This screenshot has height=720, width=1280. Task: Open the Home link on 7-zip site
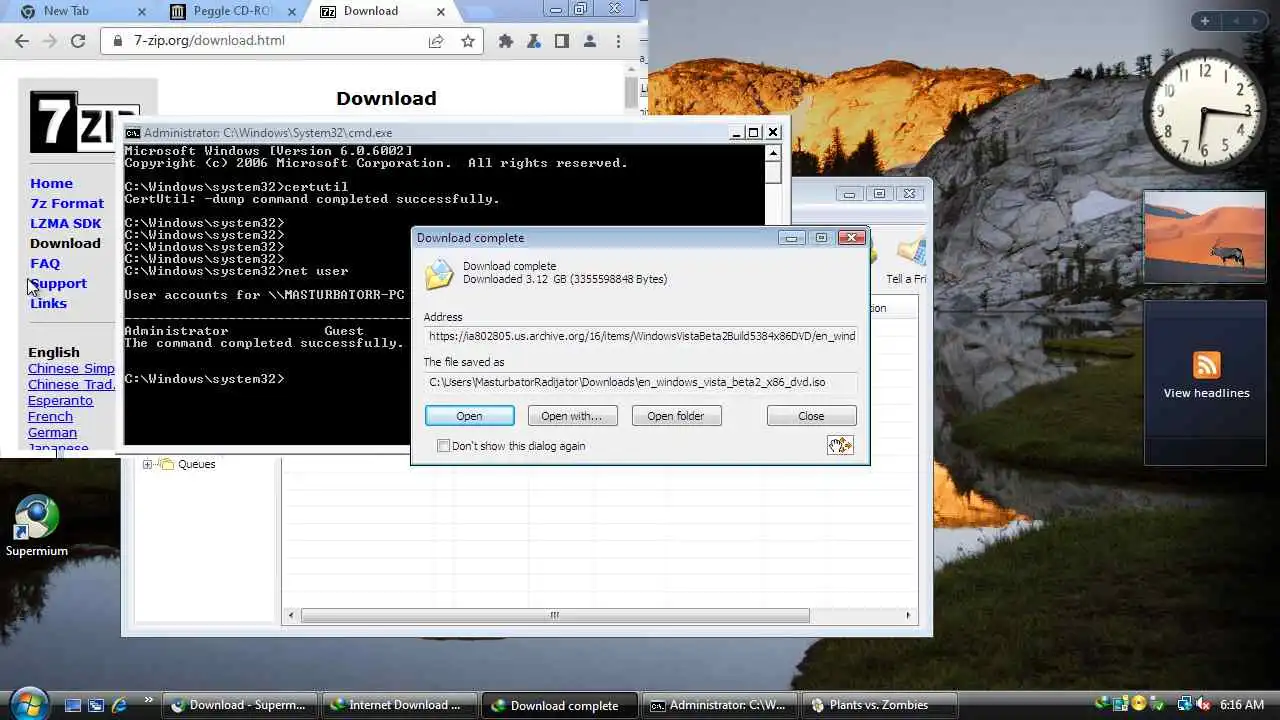51,183
